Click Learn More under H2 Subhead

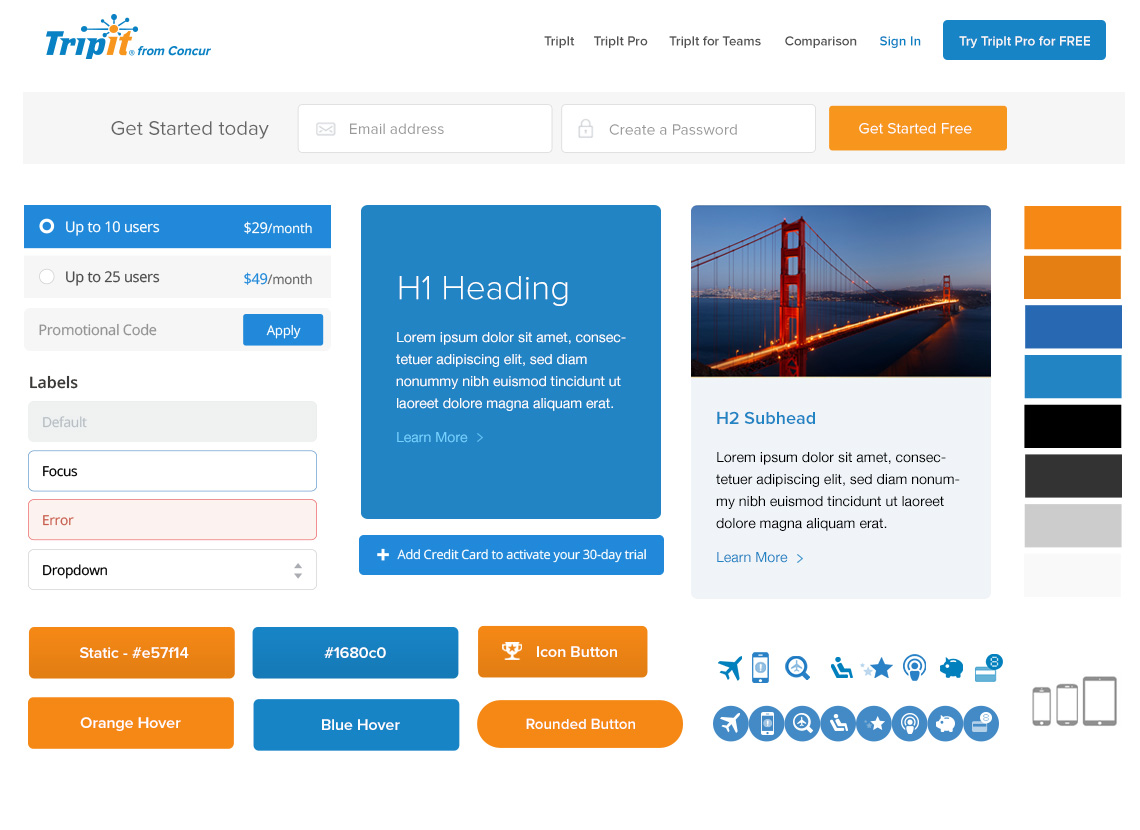pyautogui.click(x=752, y=557)
